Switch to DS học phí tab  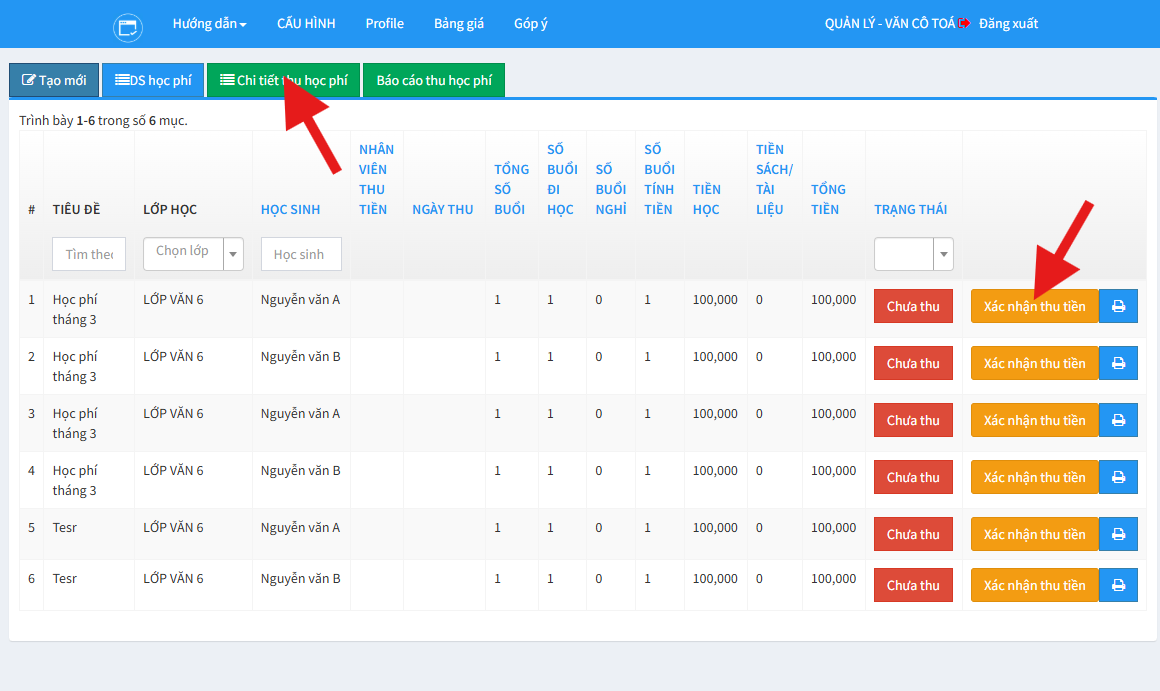tap(153, 80)
